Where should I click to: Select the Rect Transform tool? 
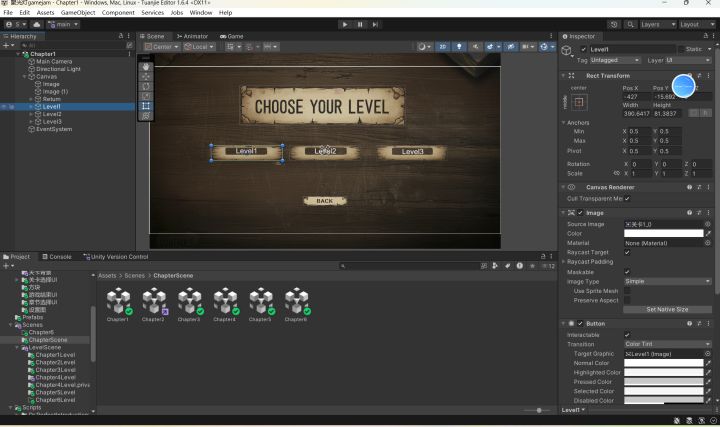click(147, 105)
